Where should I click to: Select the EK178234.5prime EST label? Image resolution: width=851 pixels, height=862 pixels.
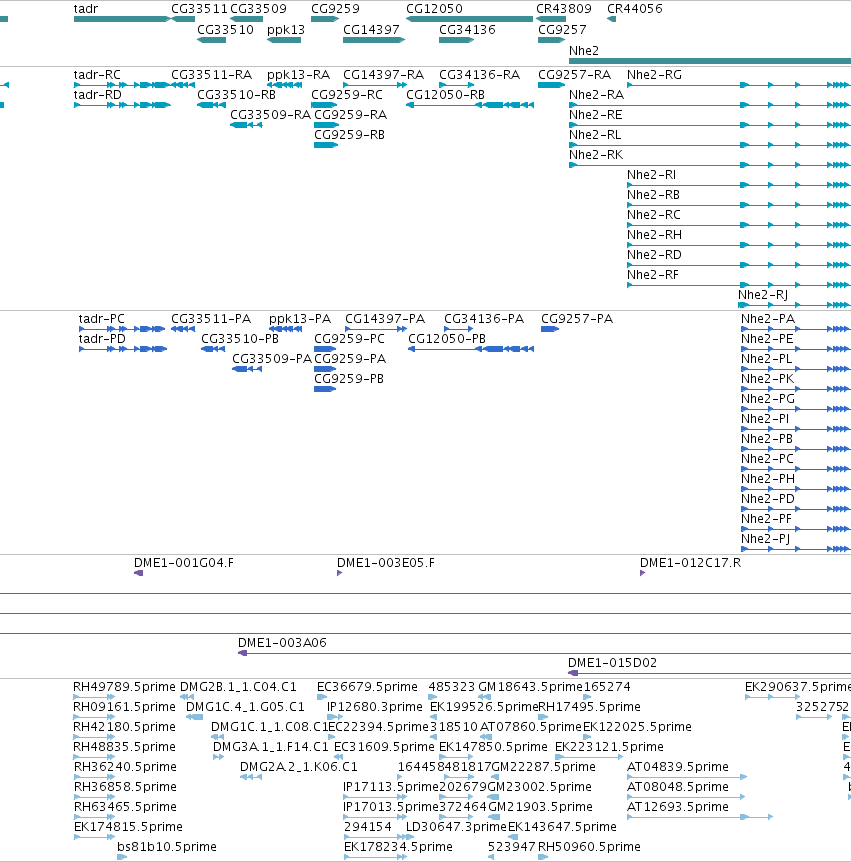(399, 847)
